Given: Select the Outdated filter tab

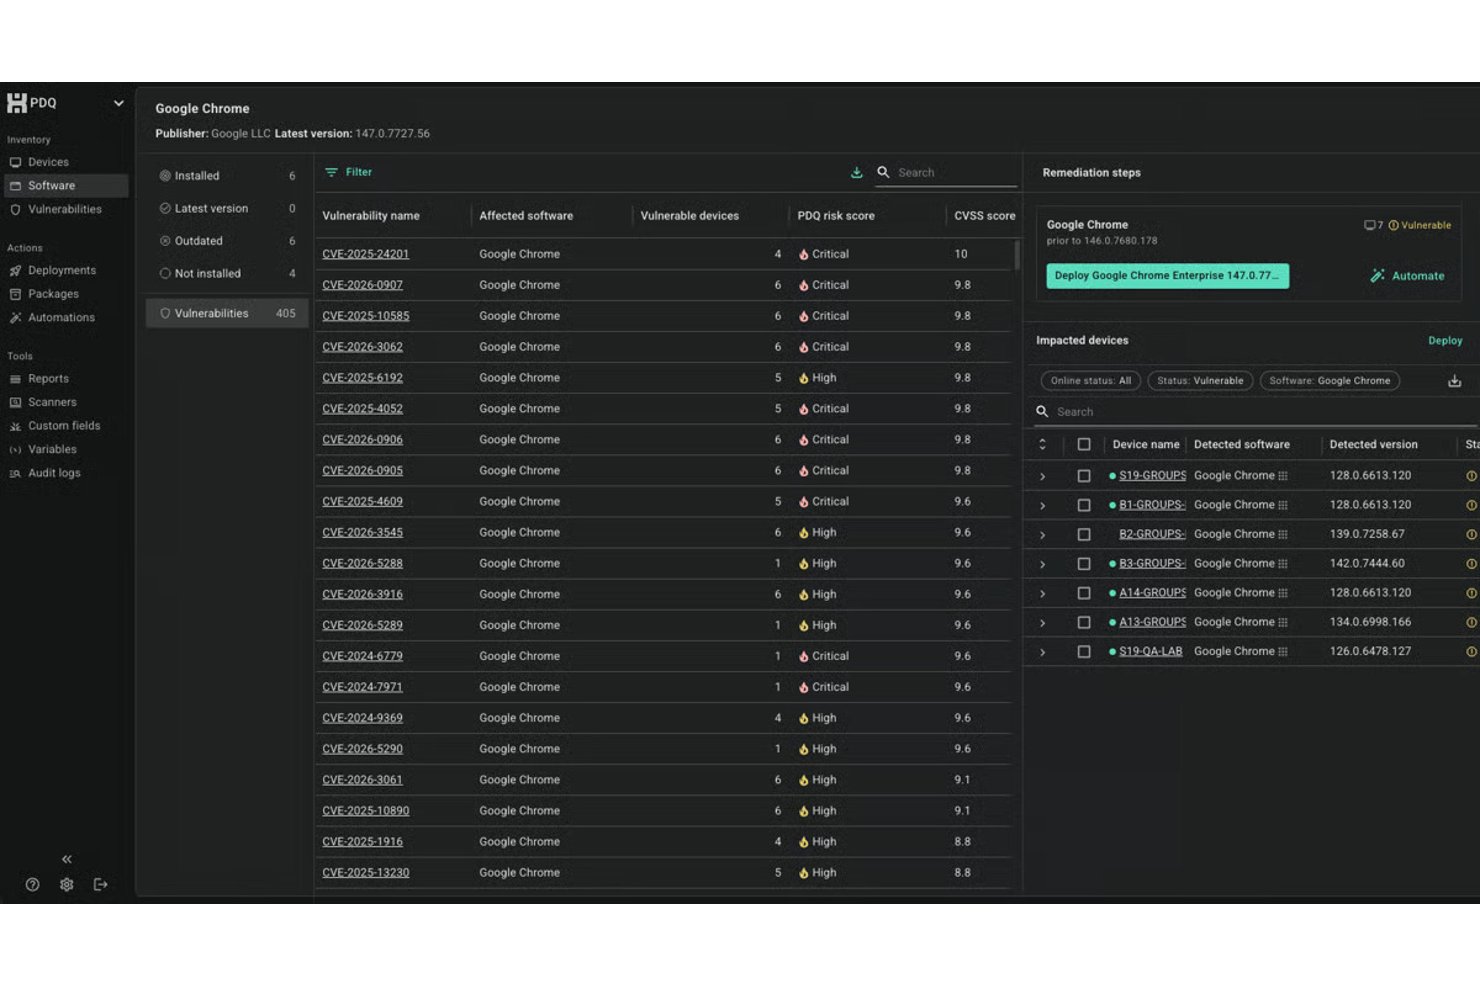Looking at the screenshot, I should [227, 241].
